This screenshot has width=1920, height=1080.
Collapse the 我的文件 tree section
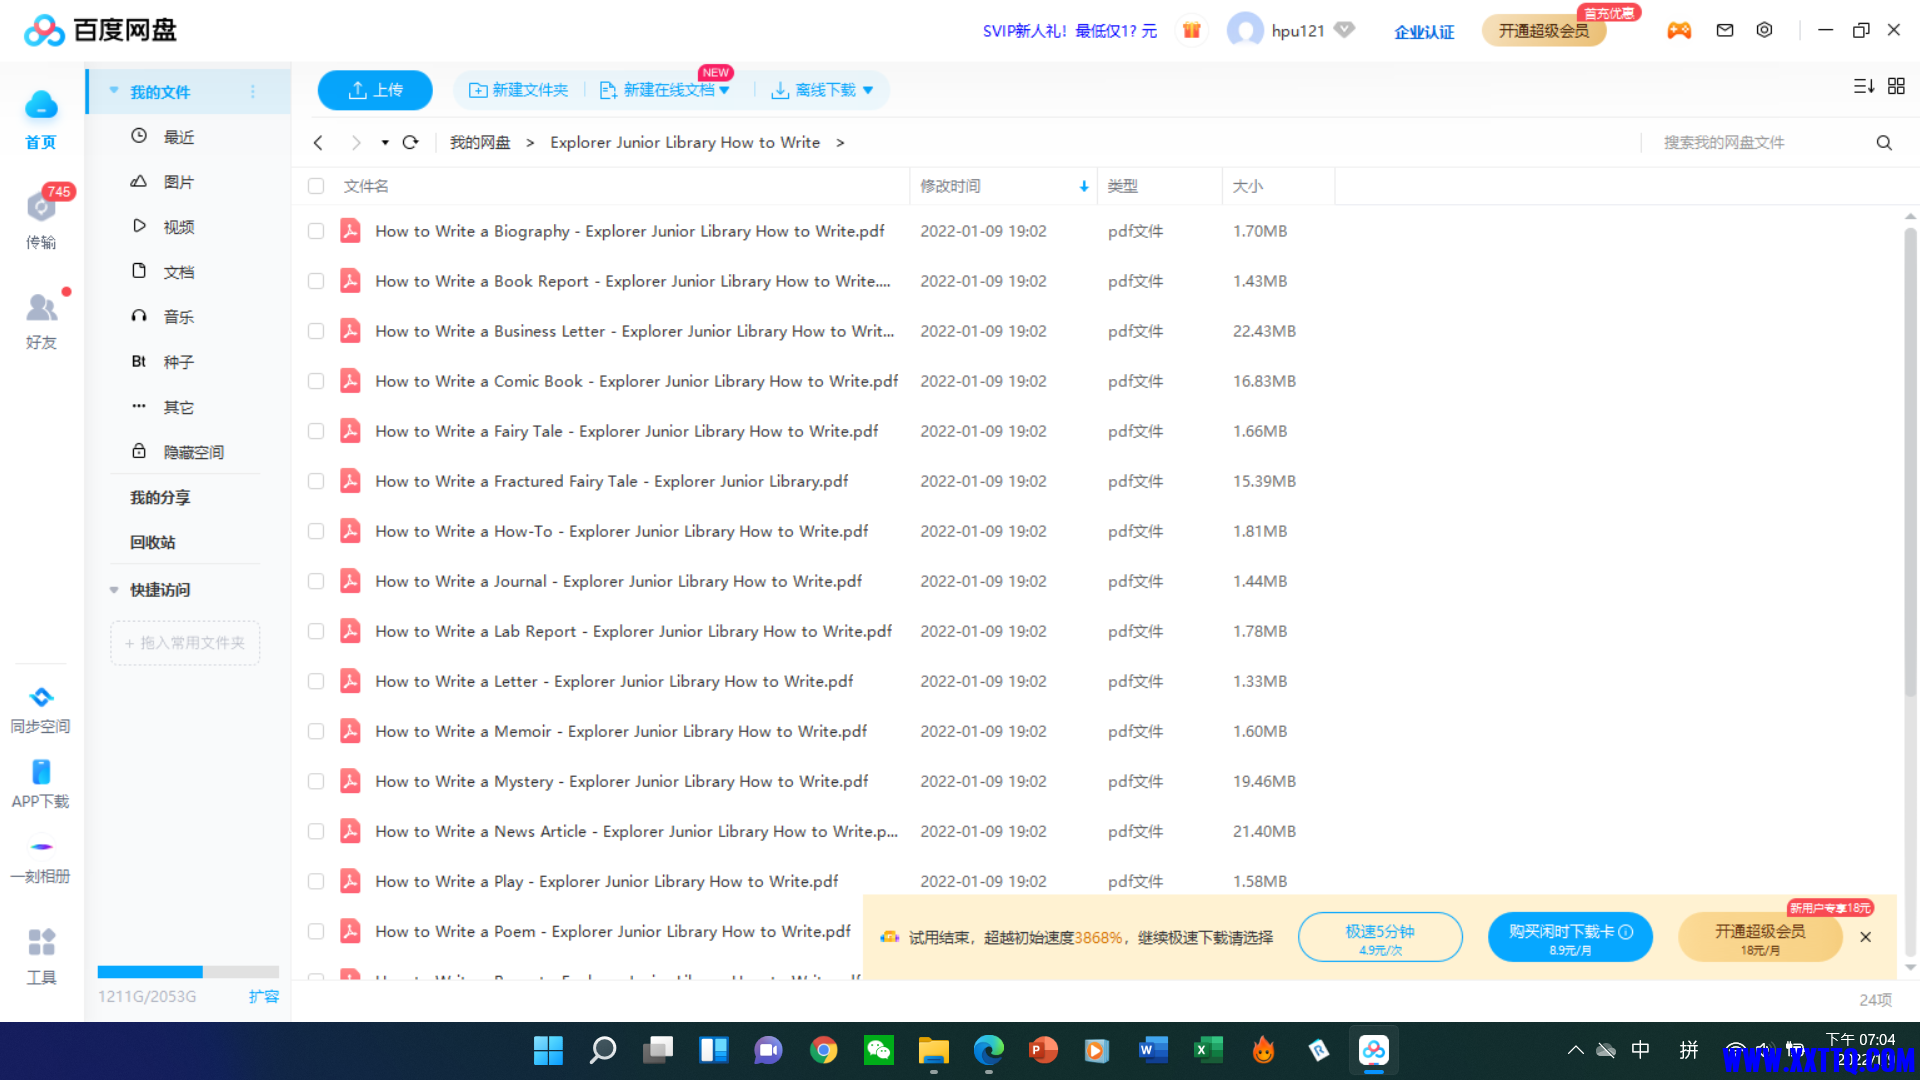[114, 91]
